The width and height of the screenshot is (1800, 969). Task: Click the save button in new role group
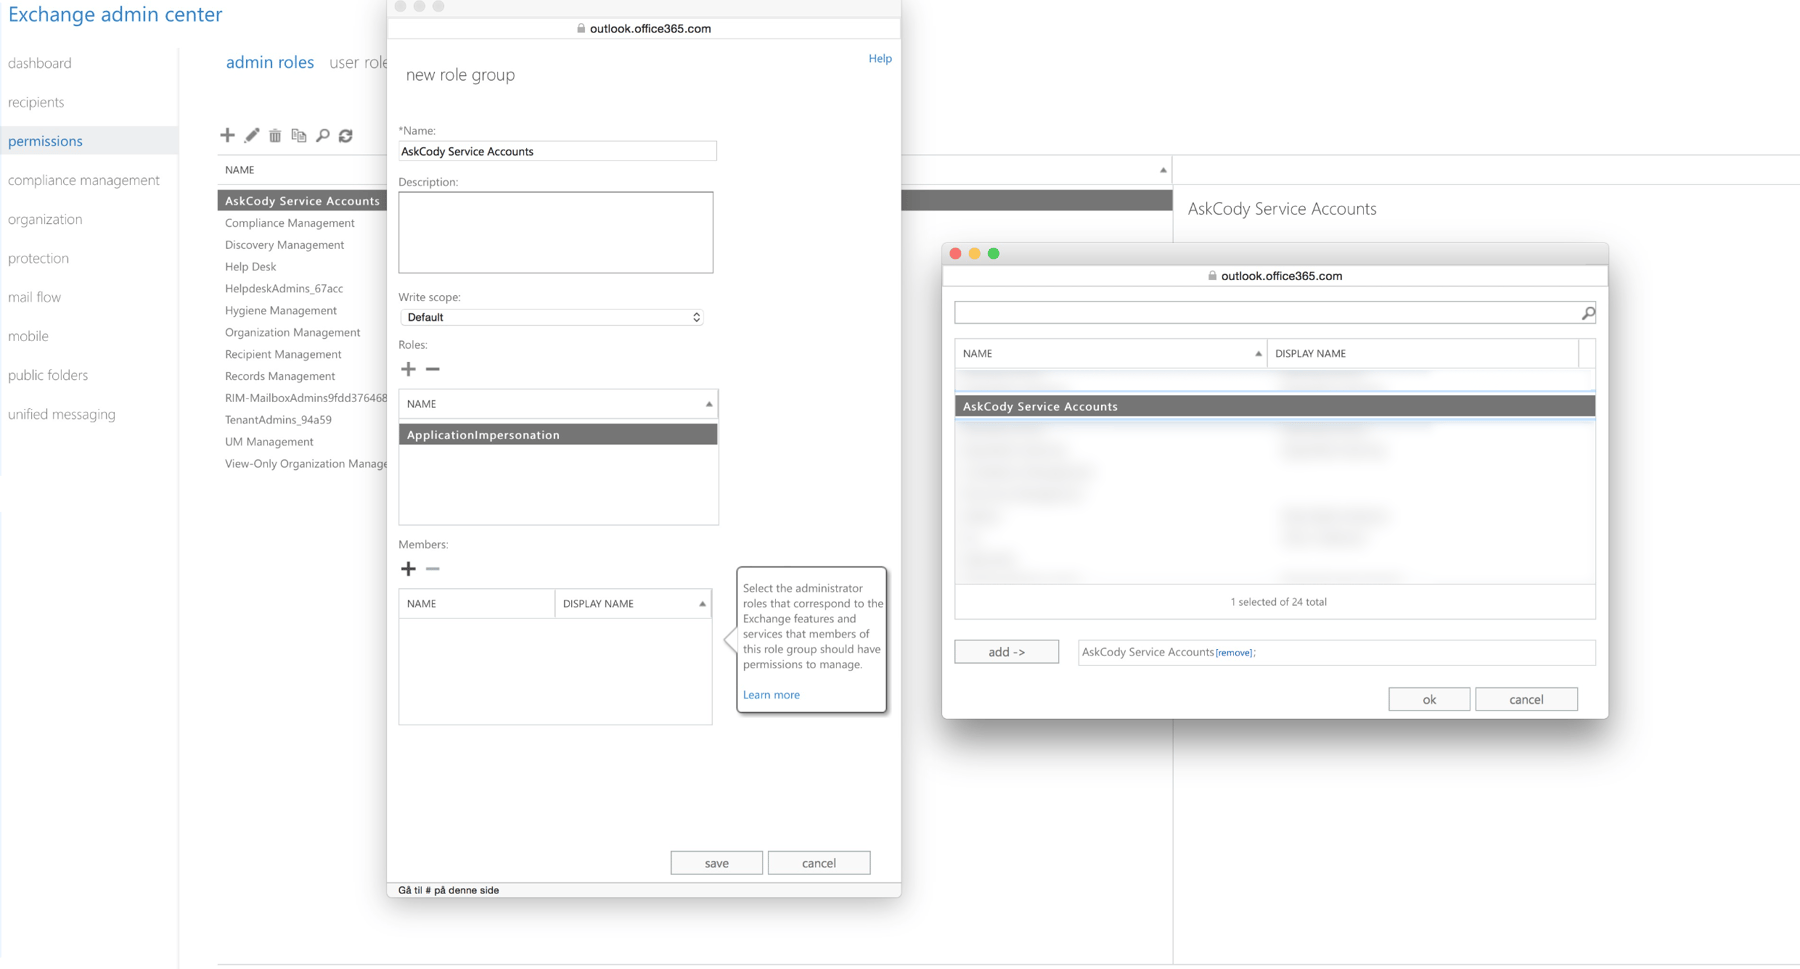coord(716,862)
